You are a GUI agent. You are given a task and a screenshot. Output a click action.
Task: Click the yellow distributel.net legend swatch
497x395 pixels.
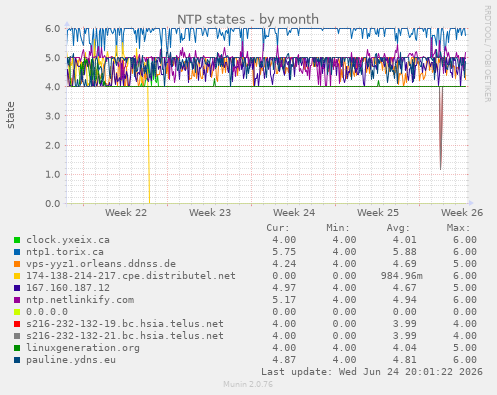[17, 276]
